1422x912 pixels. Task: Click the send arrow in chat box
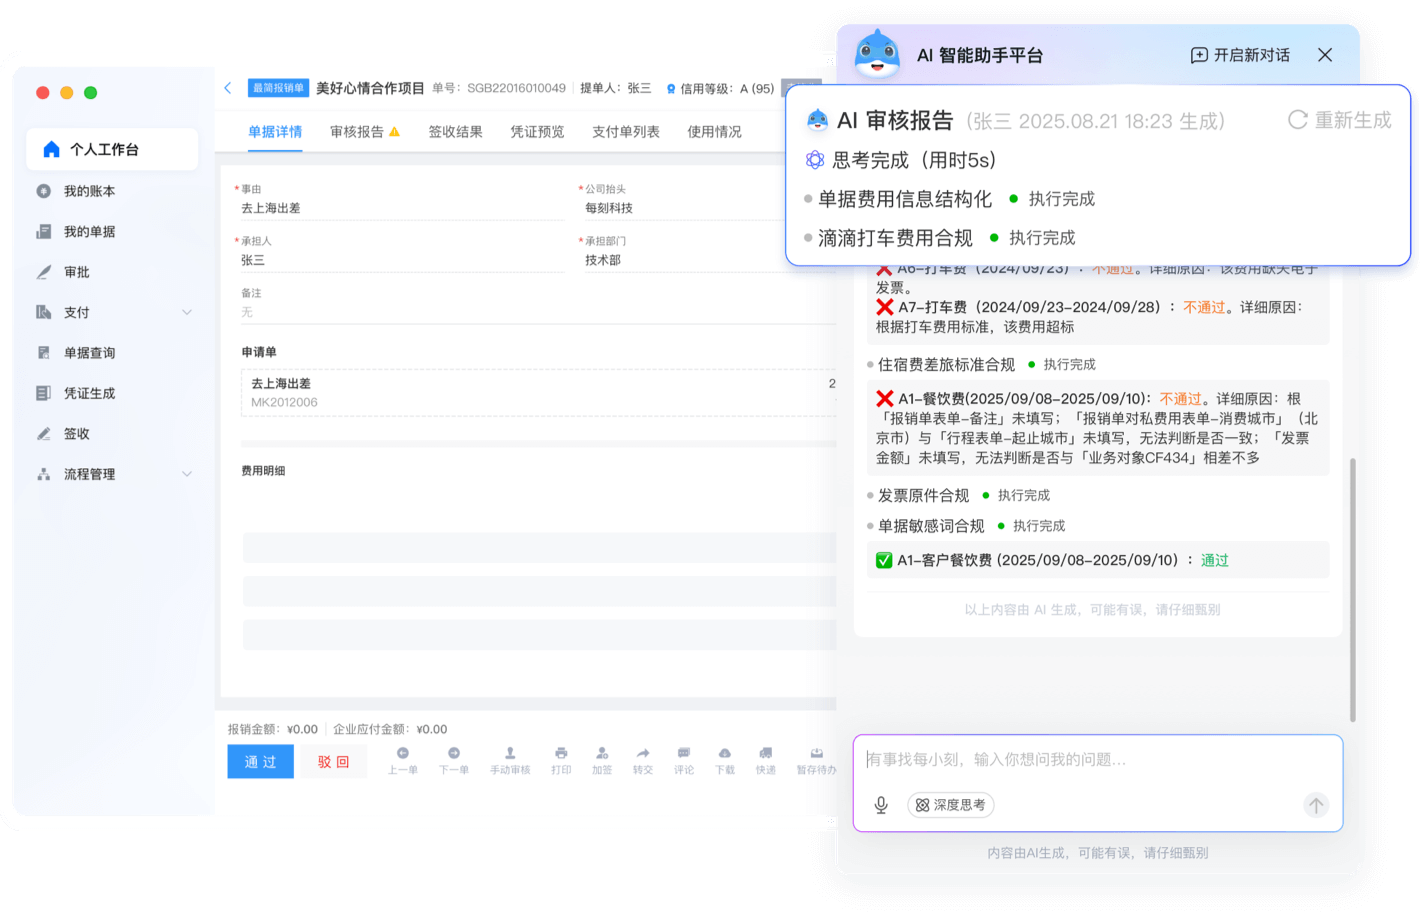point(1316,805)
